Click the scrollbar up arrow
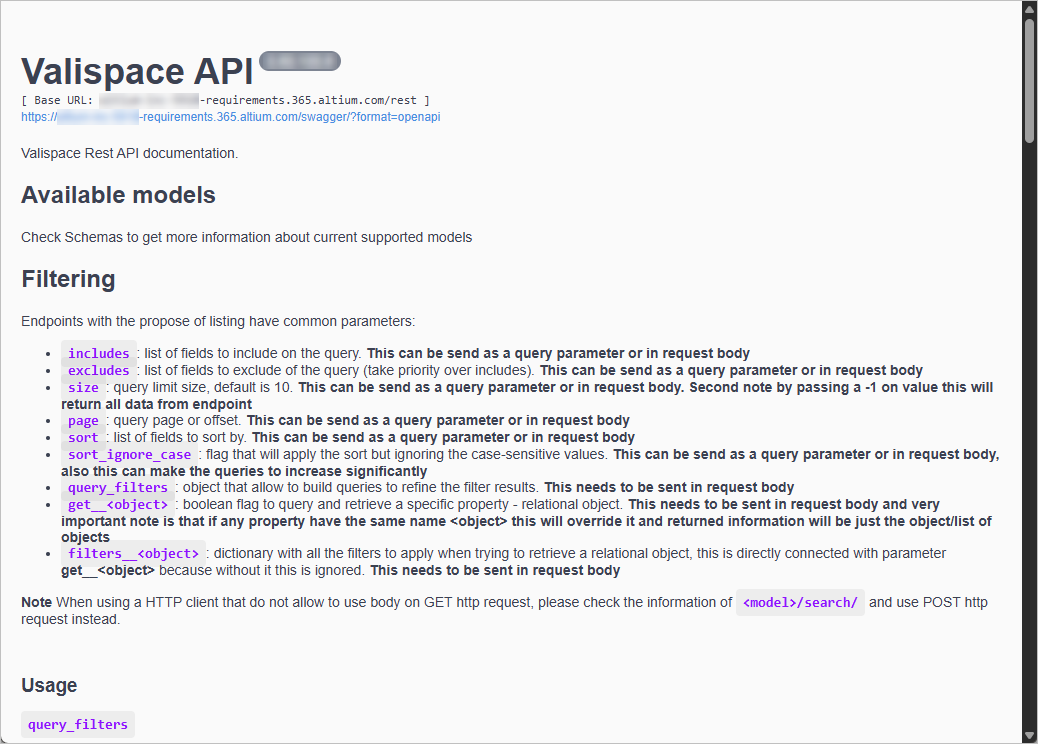This screenshot has width=1038, height=744. click(1029, 7)
